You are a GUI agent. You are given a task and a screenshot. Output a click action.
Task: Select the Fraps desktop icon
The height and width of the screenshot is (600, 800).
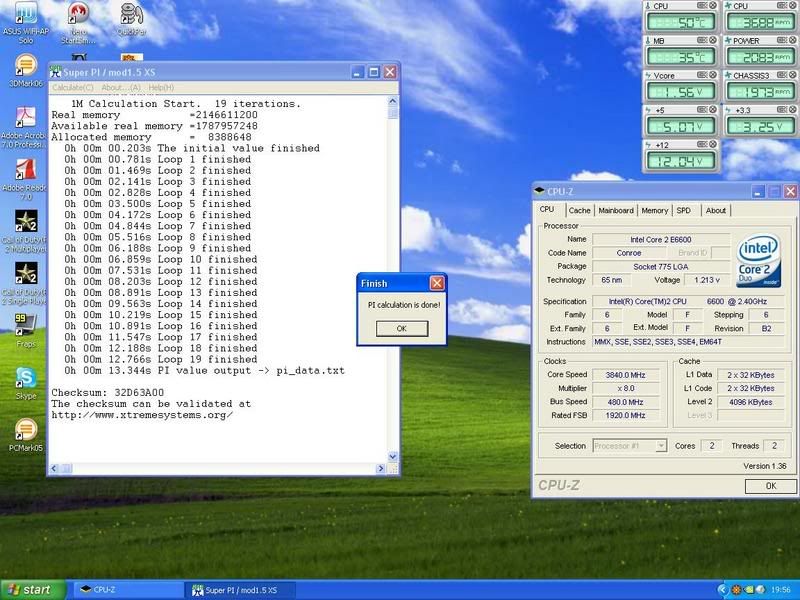click(x=26, y=331)
